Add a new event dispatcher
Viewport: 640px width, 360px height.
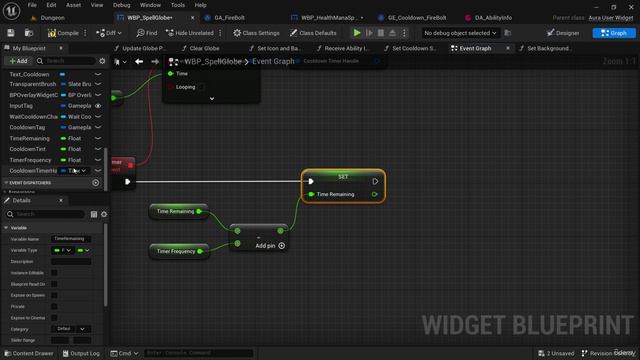[x=96, y=183]
